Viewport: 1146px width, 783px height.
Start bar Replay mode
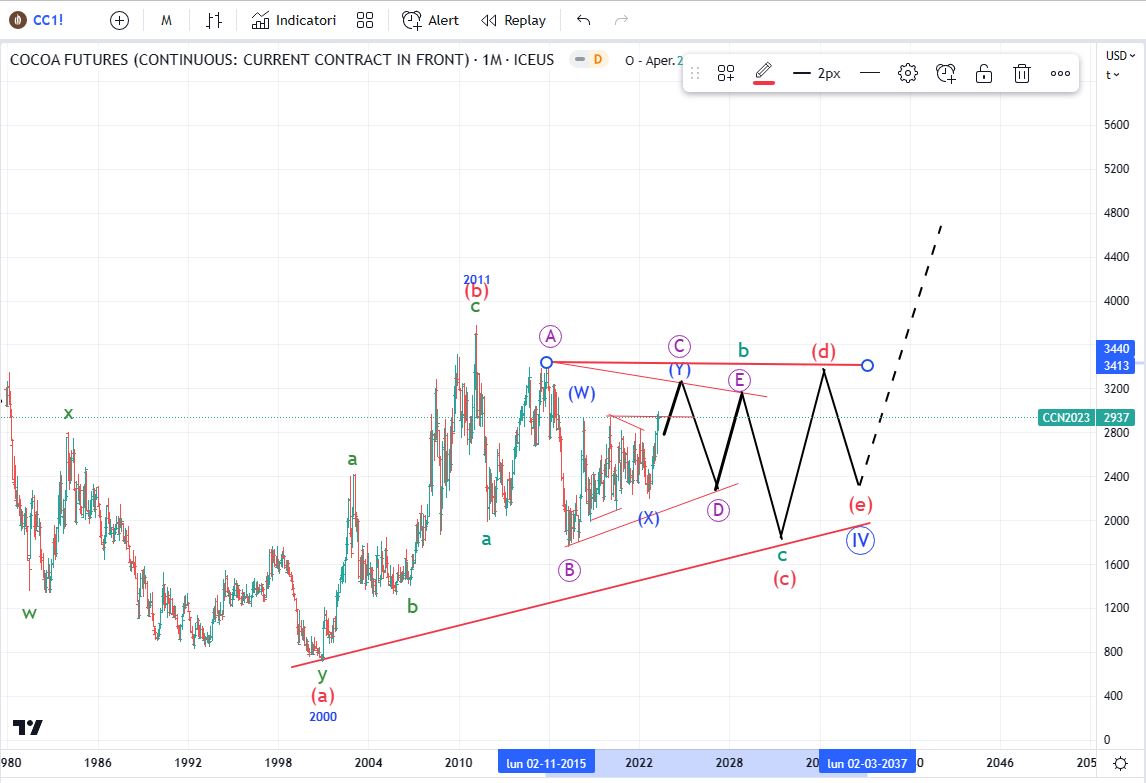[513, 20]
